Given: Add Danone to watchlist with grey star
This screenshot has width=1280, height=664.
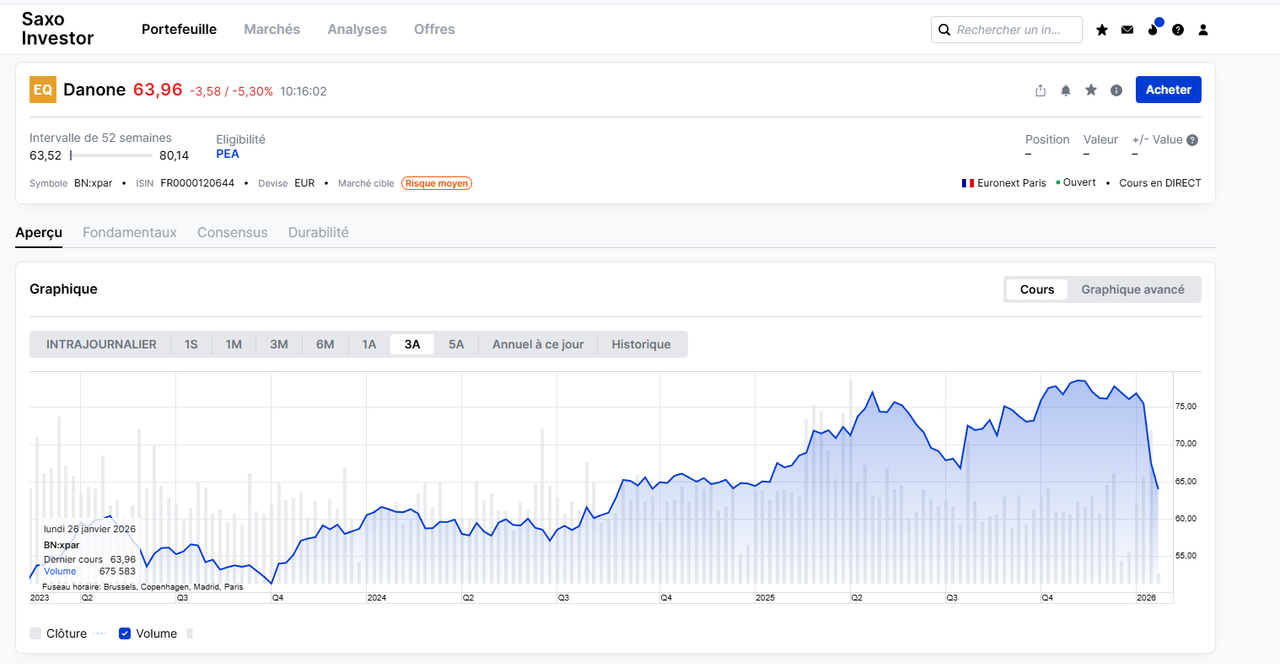Looking at the screenshot, I should pos(1091,90).
